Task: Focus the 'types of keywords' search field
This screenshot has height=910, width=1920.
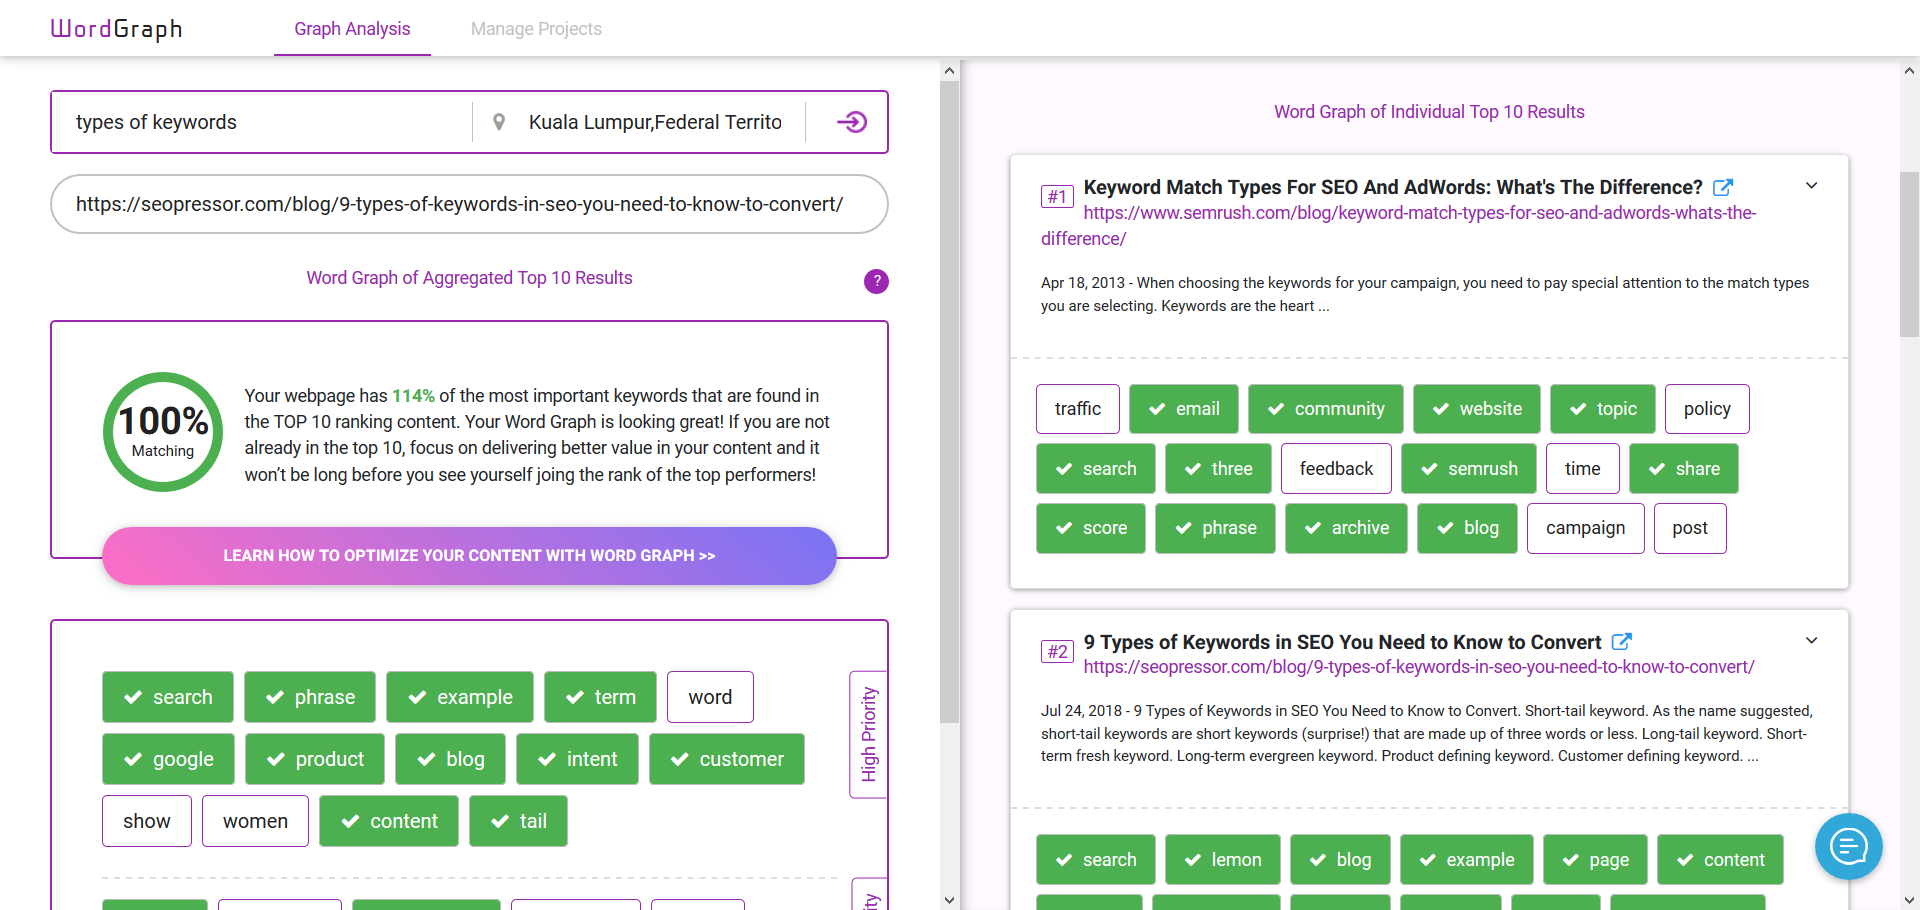Action: 262,122
